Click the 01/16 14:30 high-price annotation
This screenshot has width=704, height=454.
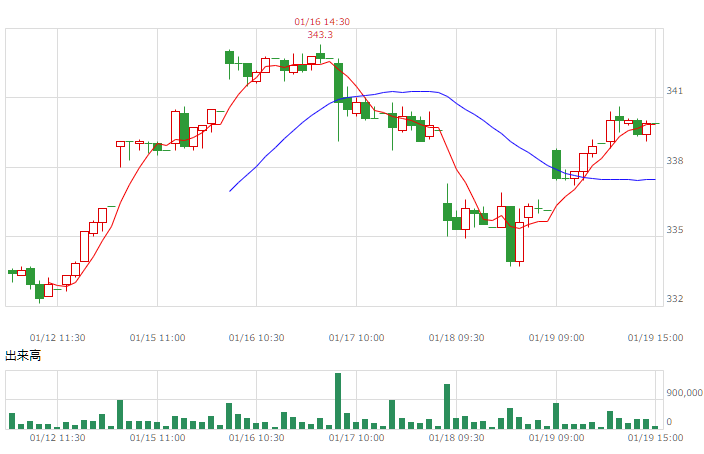point(322,22)
